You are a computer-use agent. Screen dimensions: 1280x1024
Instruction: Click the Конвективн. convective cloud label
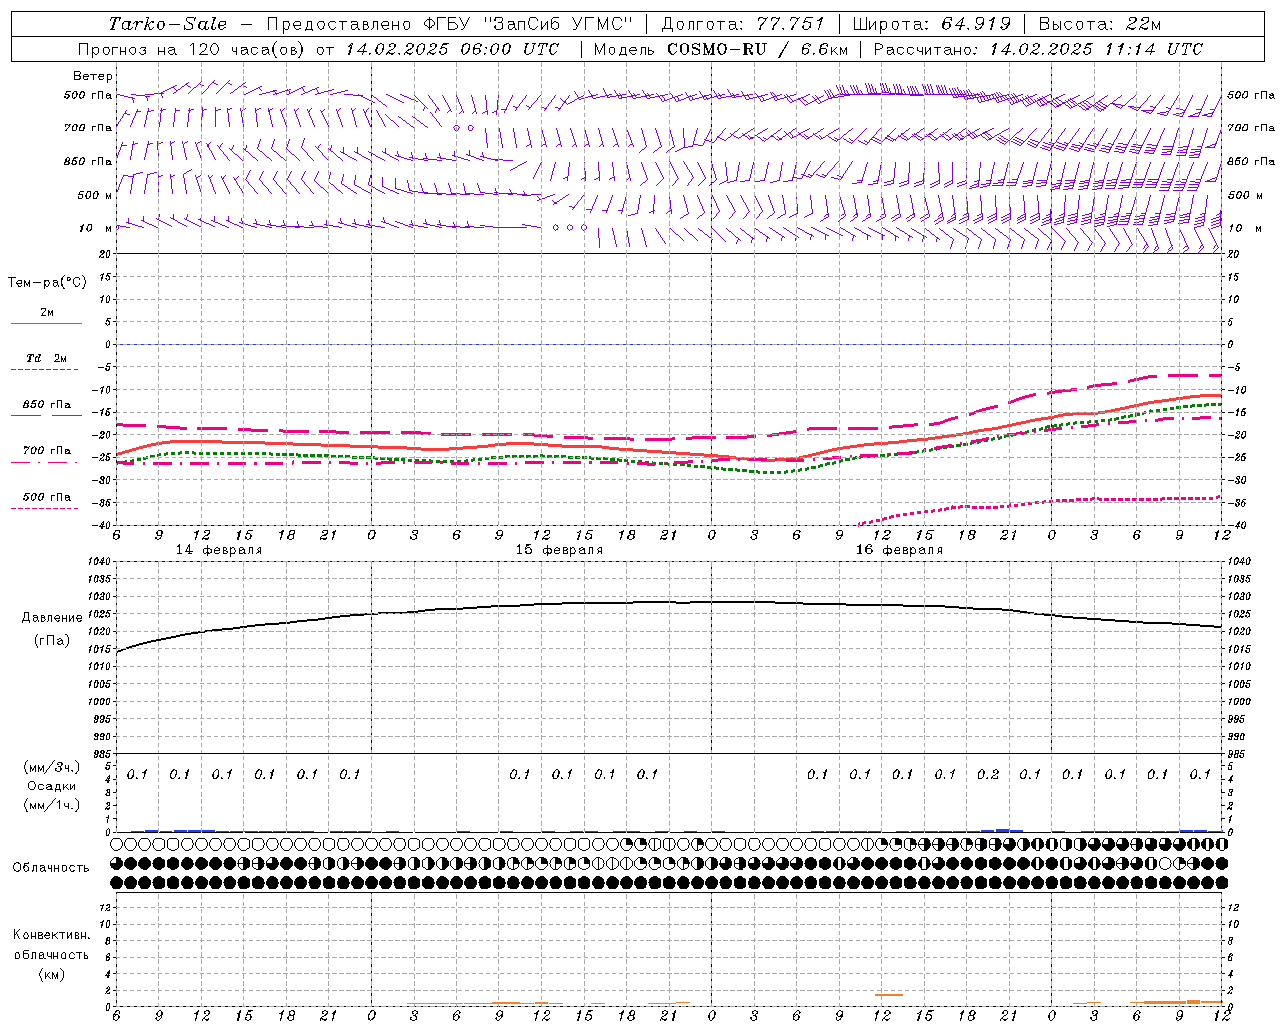pyautogui.click(x=51, y=935)
